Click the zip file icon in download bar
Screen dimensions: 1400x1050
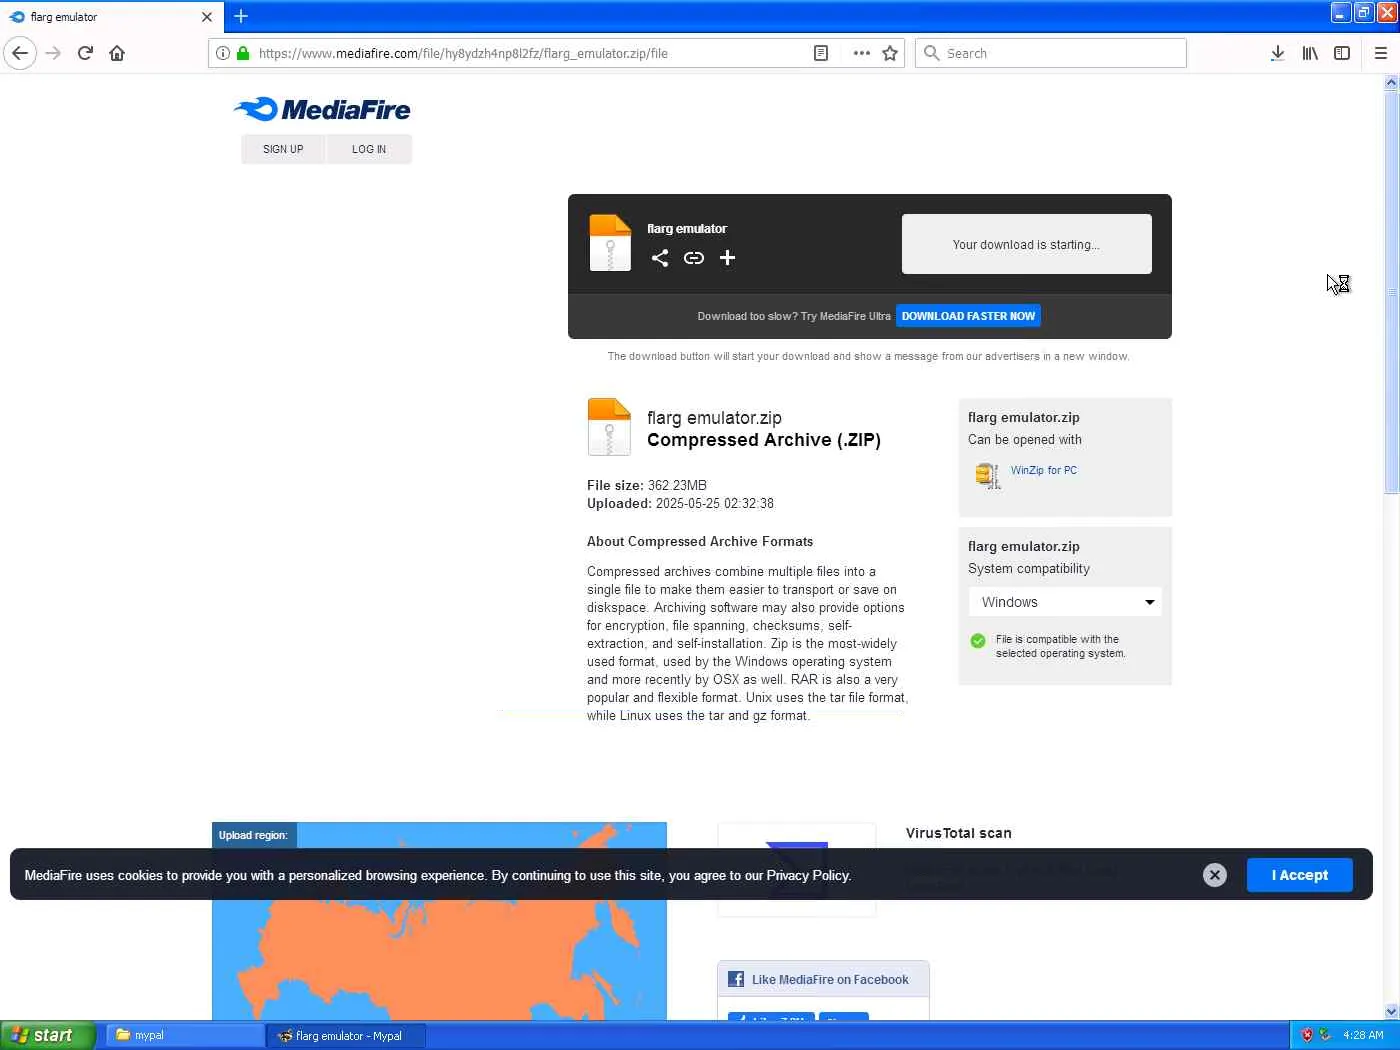point(610,243)
